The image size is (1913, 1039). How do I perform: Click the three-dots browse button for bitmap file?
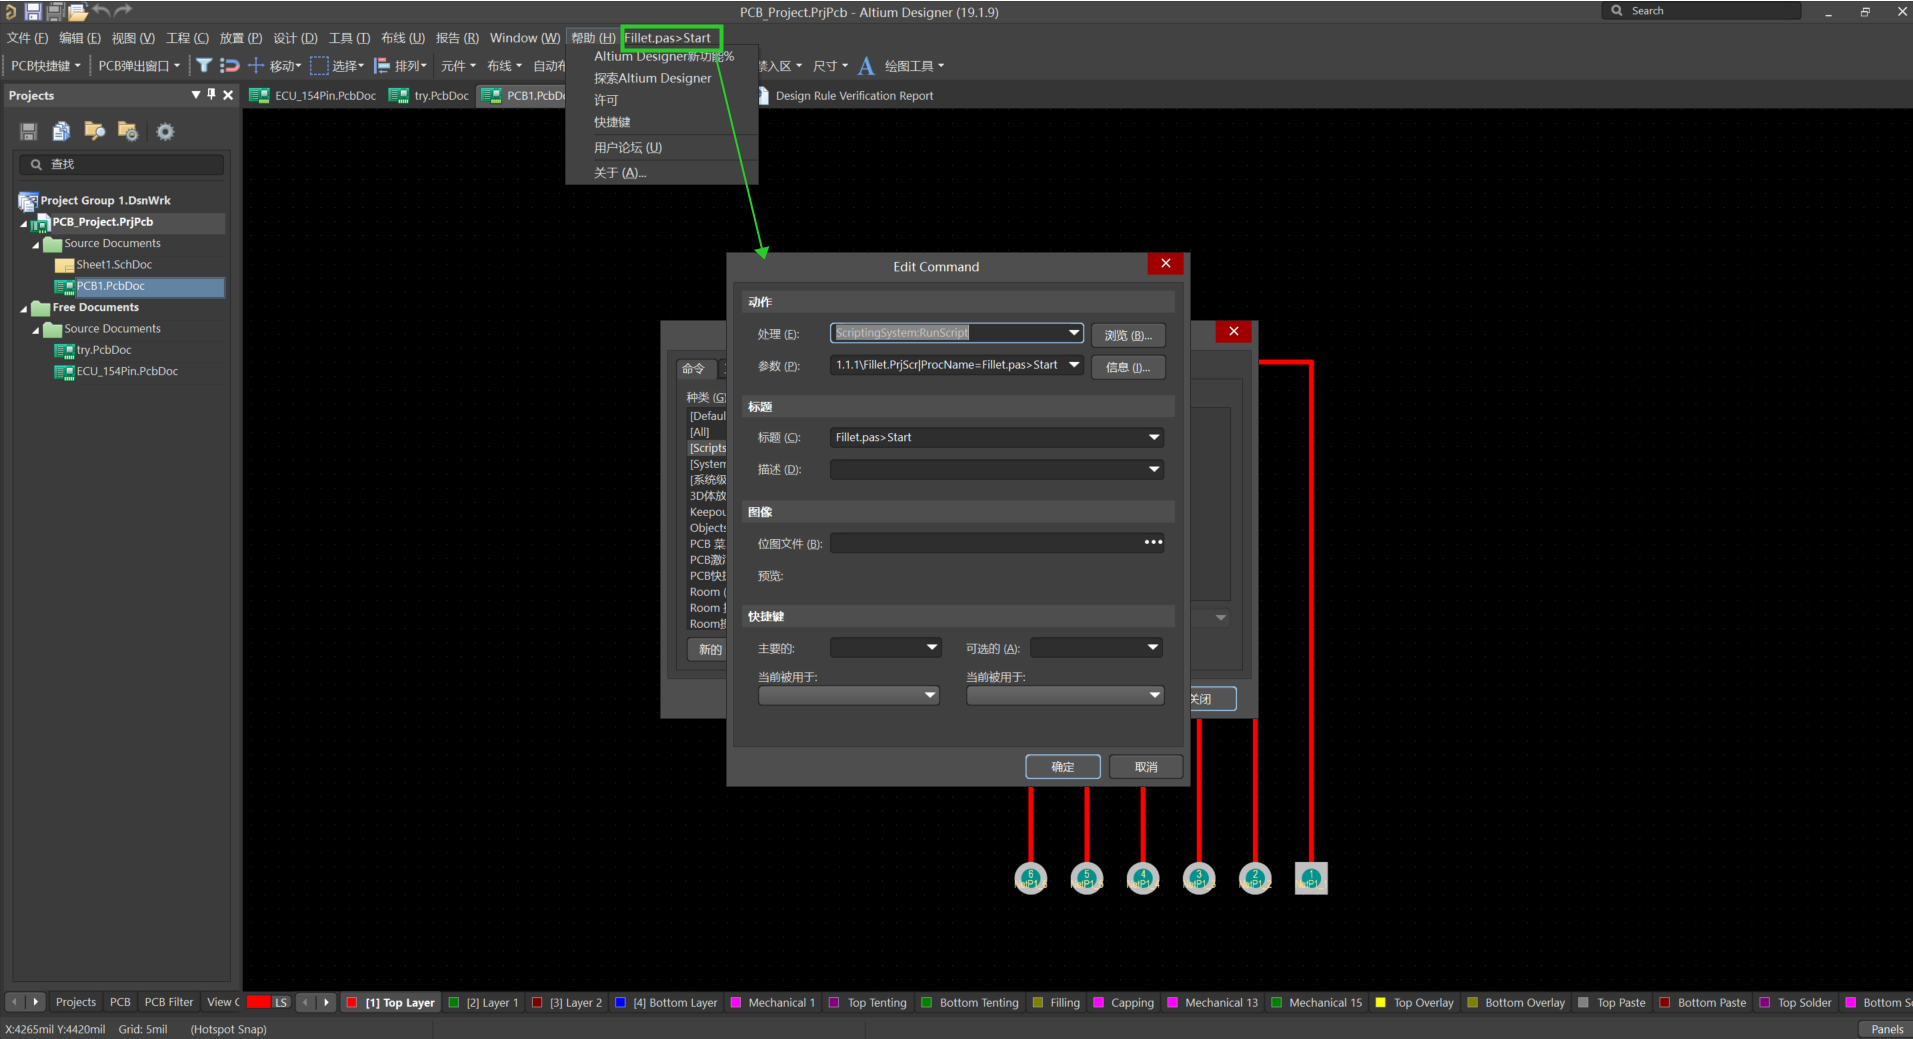pos(1152,543)
